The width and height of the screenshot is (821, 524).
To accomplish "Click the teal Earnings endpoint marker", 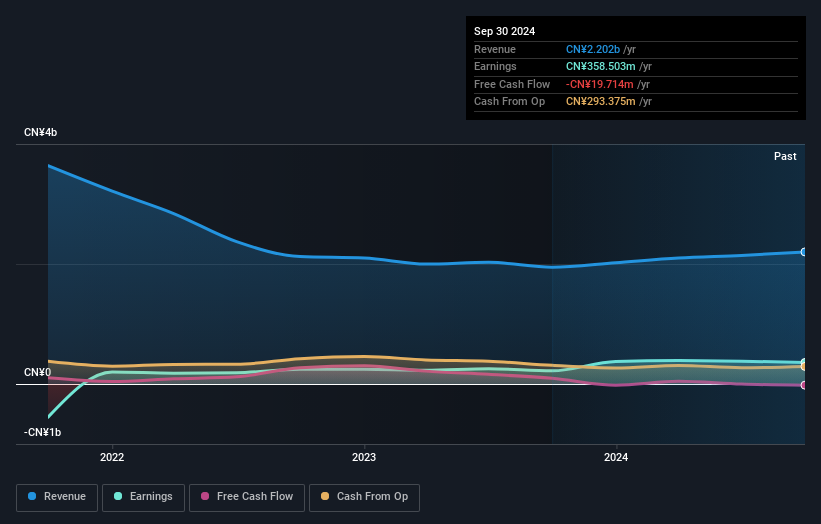I will 804,362.
